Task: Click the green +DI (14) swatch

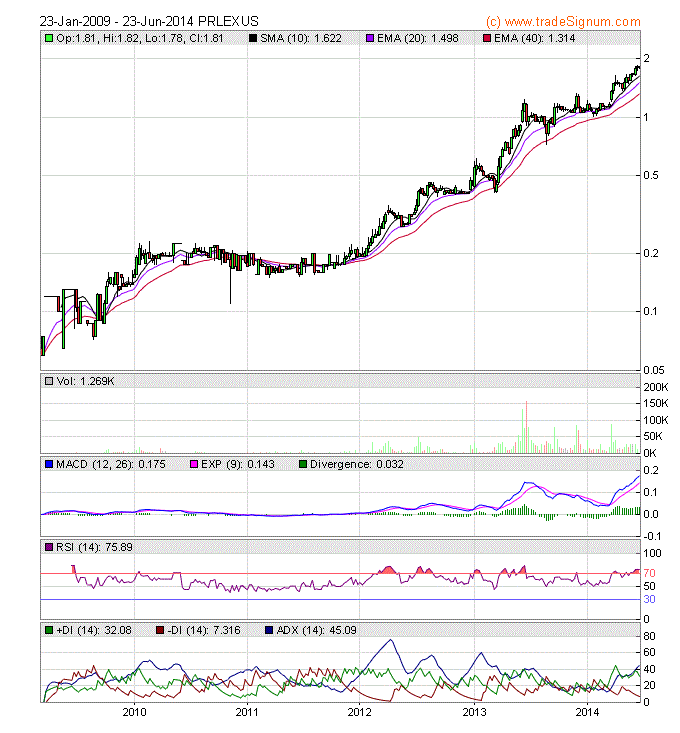Action: pyautogui.click(x=49, y=630)
